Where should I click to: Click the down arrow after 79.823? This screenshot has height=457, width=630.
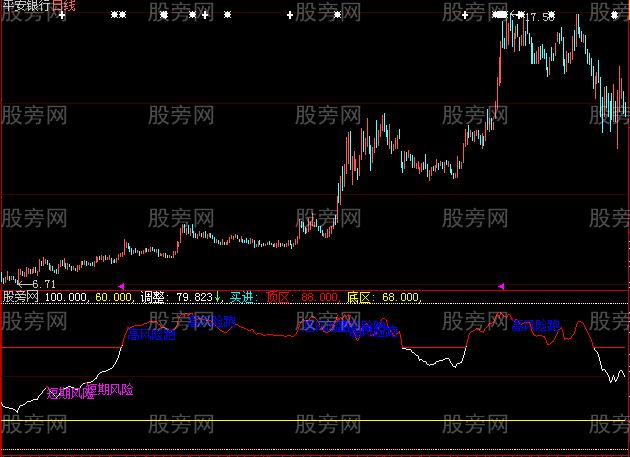pos(218,297)
